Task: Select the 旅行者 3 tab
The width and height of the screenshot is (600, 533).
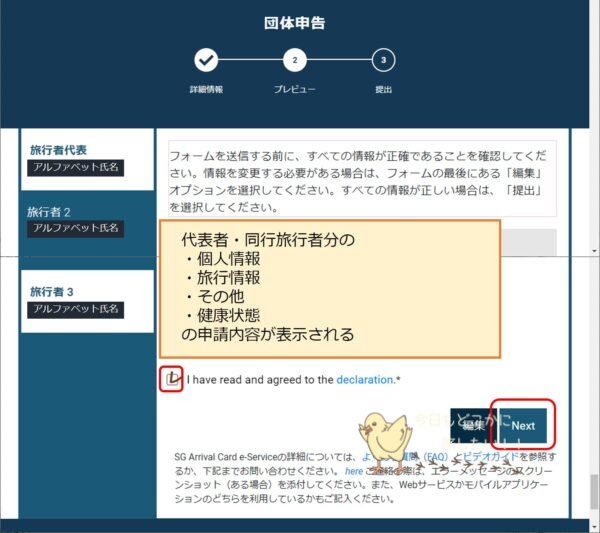Action: pyautogui.click(x=87, y=301)
